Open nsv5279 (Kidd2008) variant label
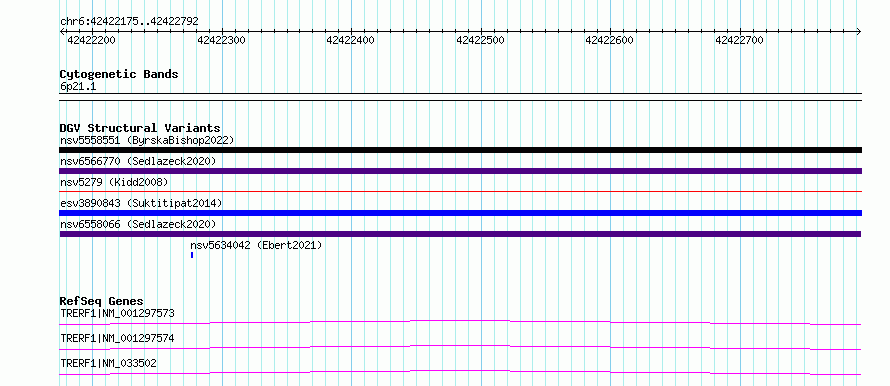The image size is (890, 386). pos(114,182)
